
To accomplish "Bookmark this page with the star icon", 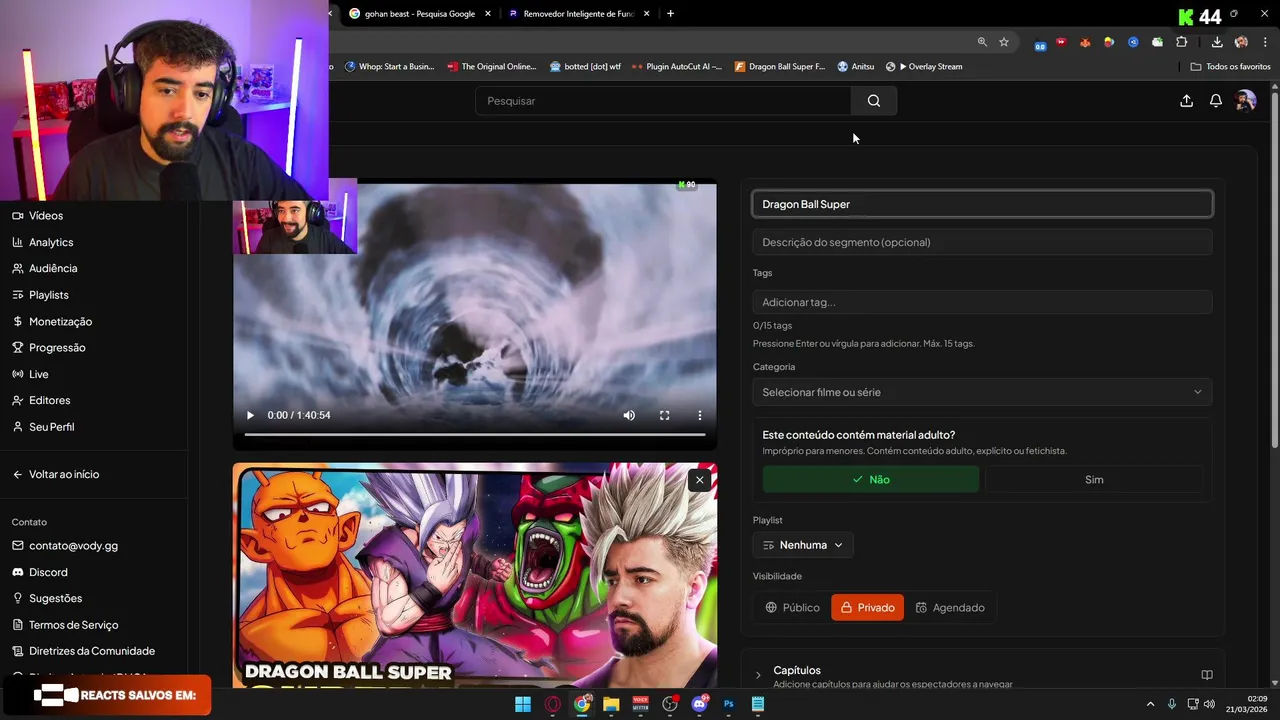I will (1004, 42).
